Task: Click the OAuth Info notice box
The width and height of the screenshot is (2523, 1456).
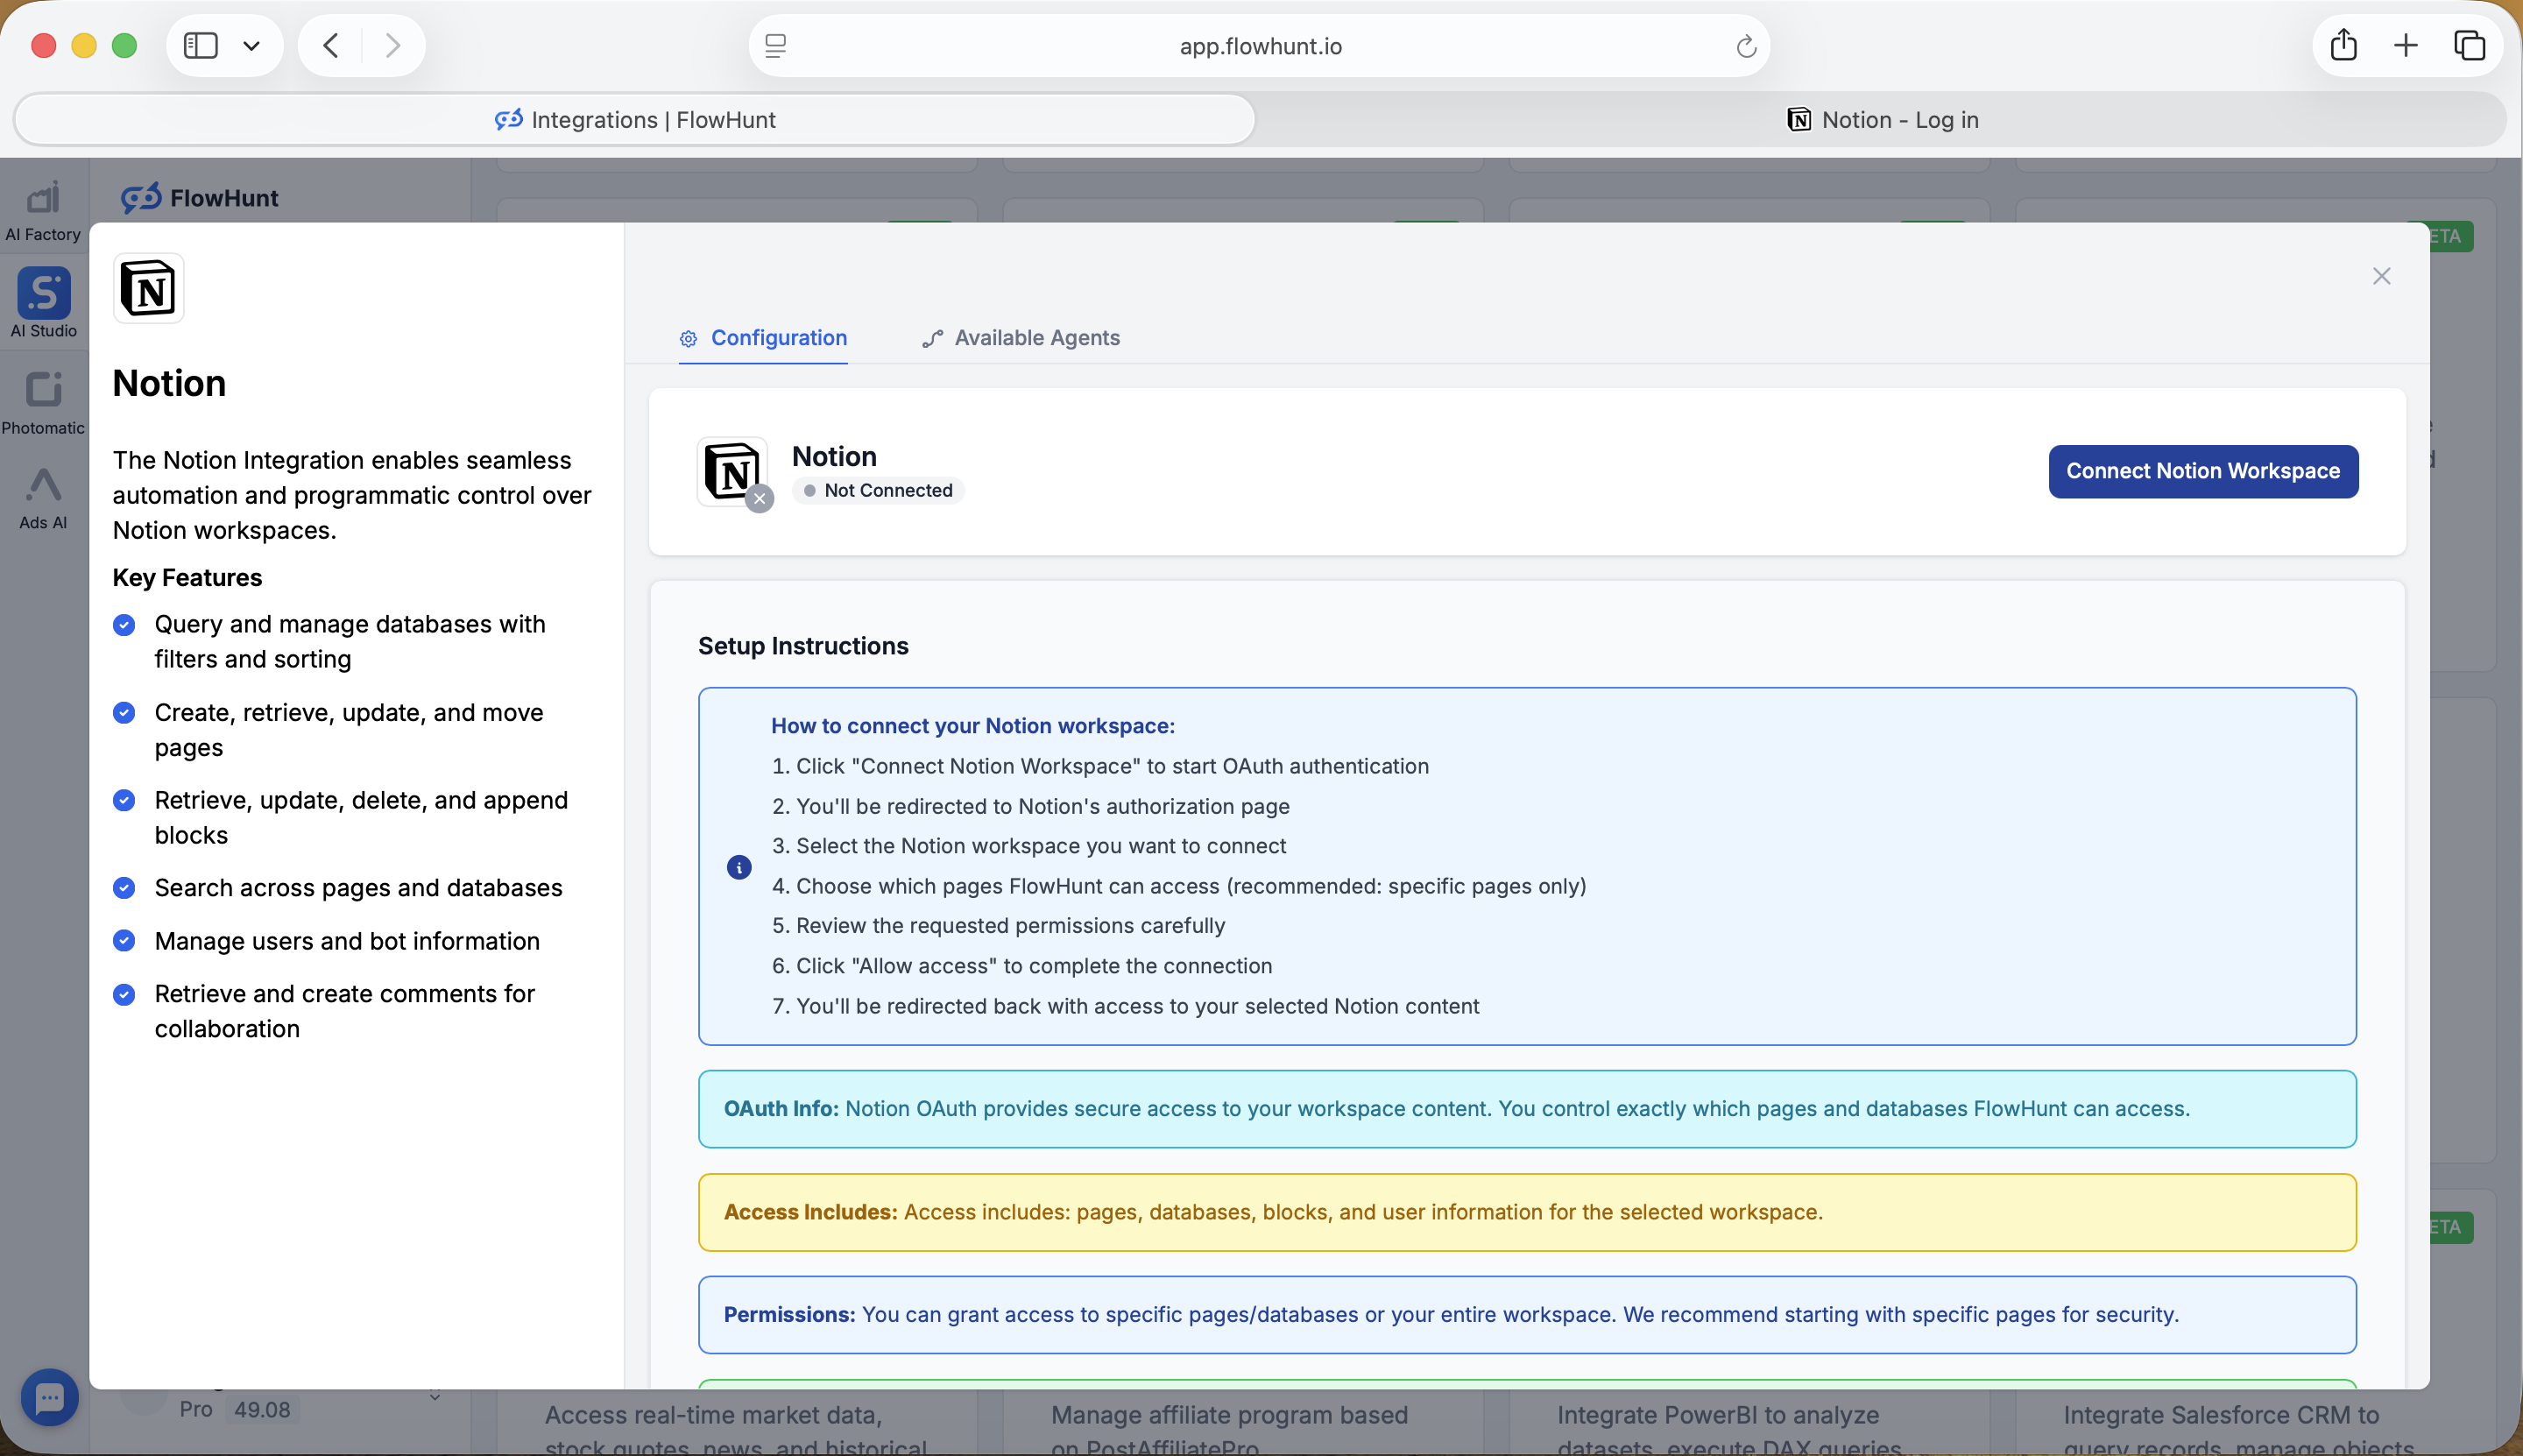Action: coord(1527,1109)
